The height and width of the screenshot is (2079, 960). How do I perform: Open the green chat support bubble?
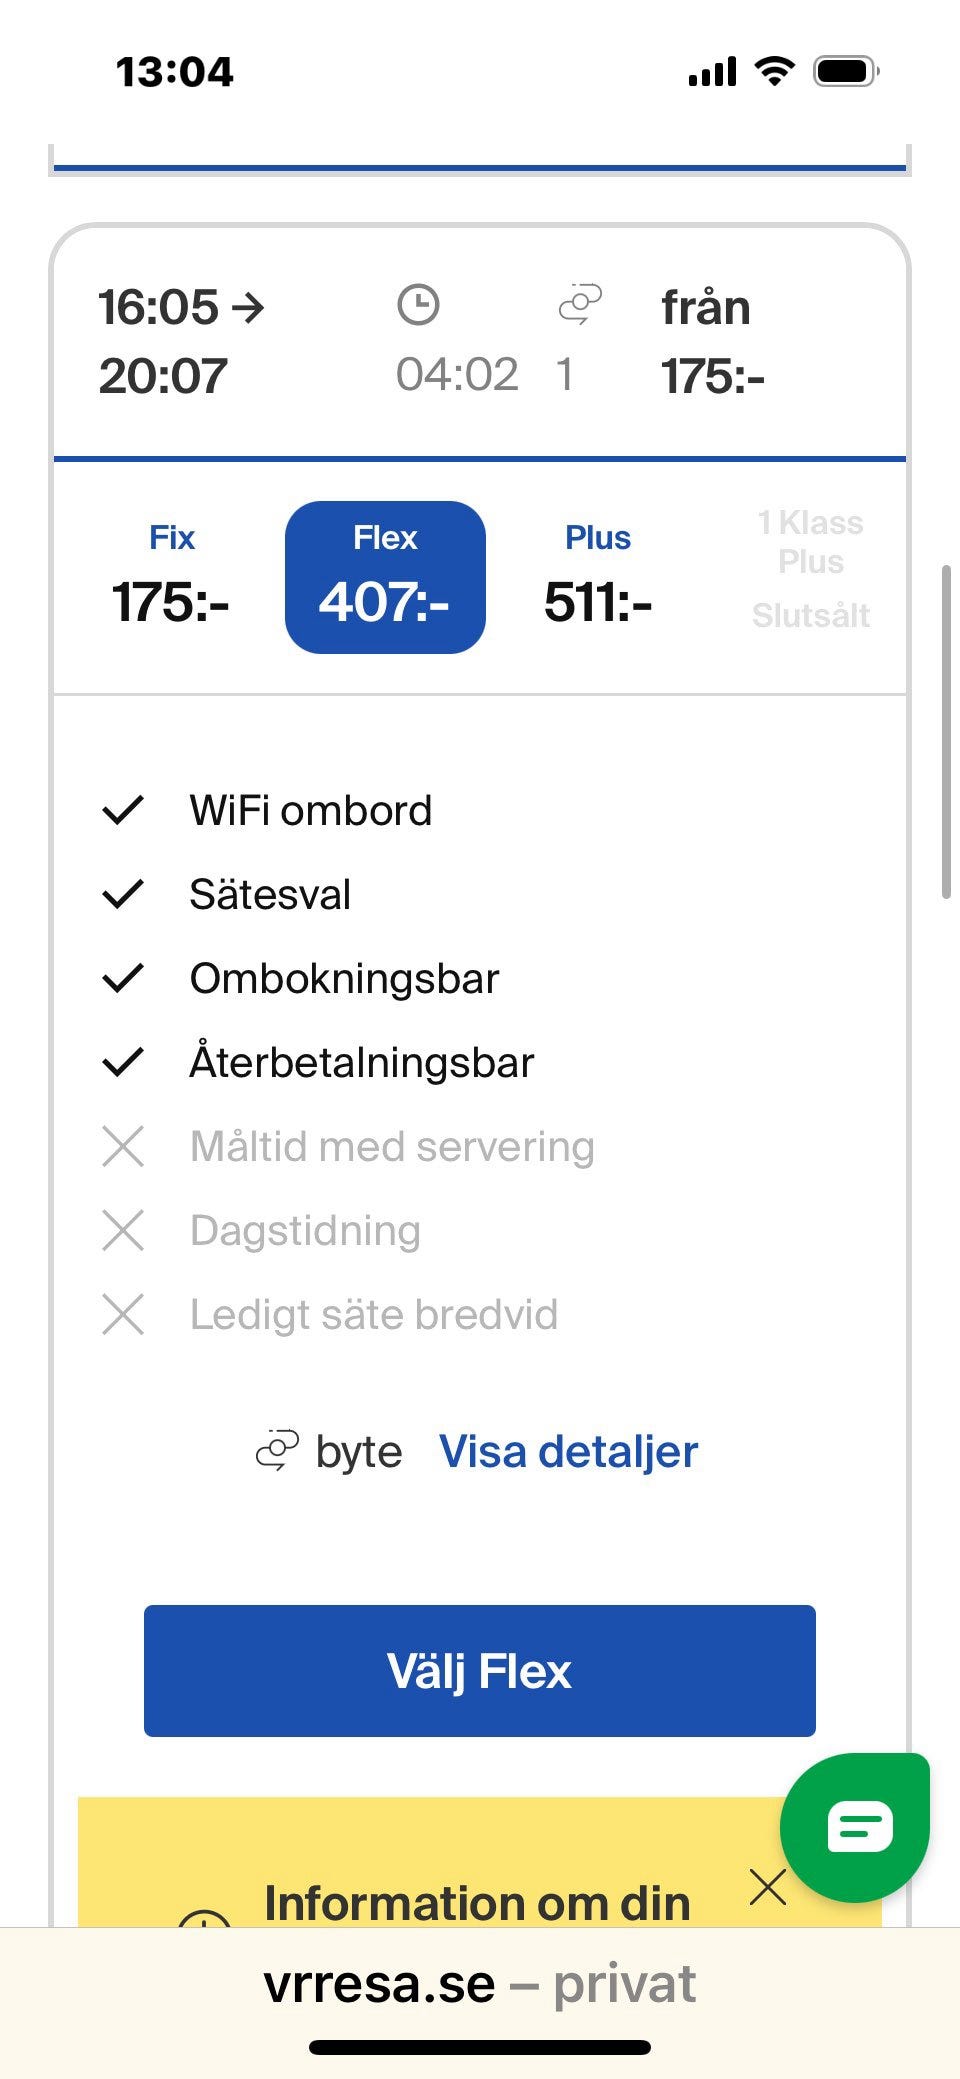point(856,1826)
